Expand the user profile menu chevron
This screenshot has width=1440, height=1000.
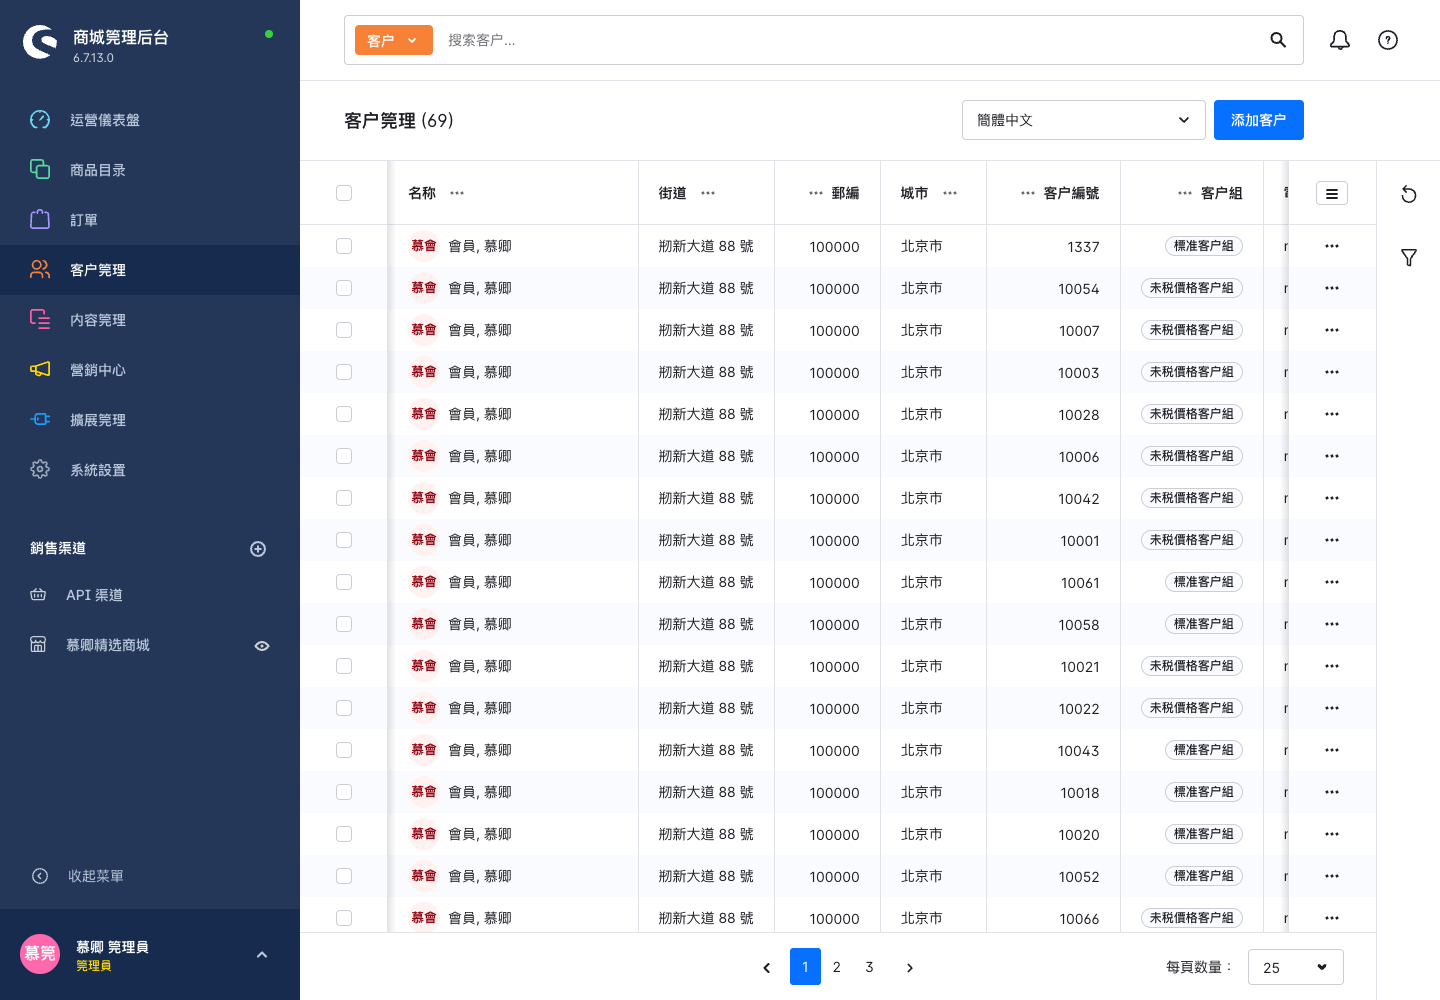pyautogui.click(x=262, y=955)
